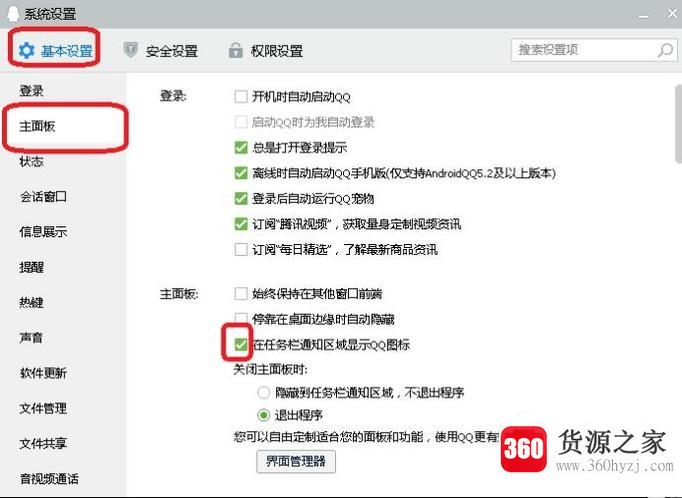The height and width of the screenshot is (498, 682).
Task: Uncheck 订阅"腾讯视频" subscription checkbox
Action: (x=241, y=224)
